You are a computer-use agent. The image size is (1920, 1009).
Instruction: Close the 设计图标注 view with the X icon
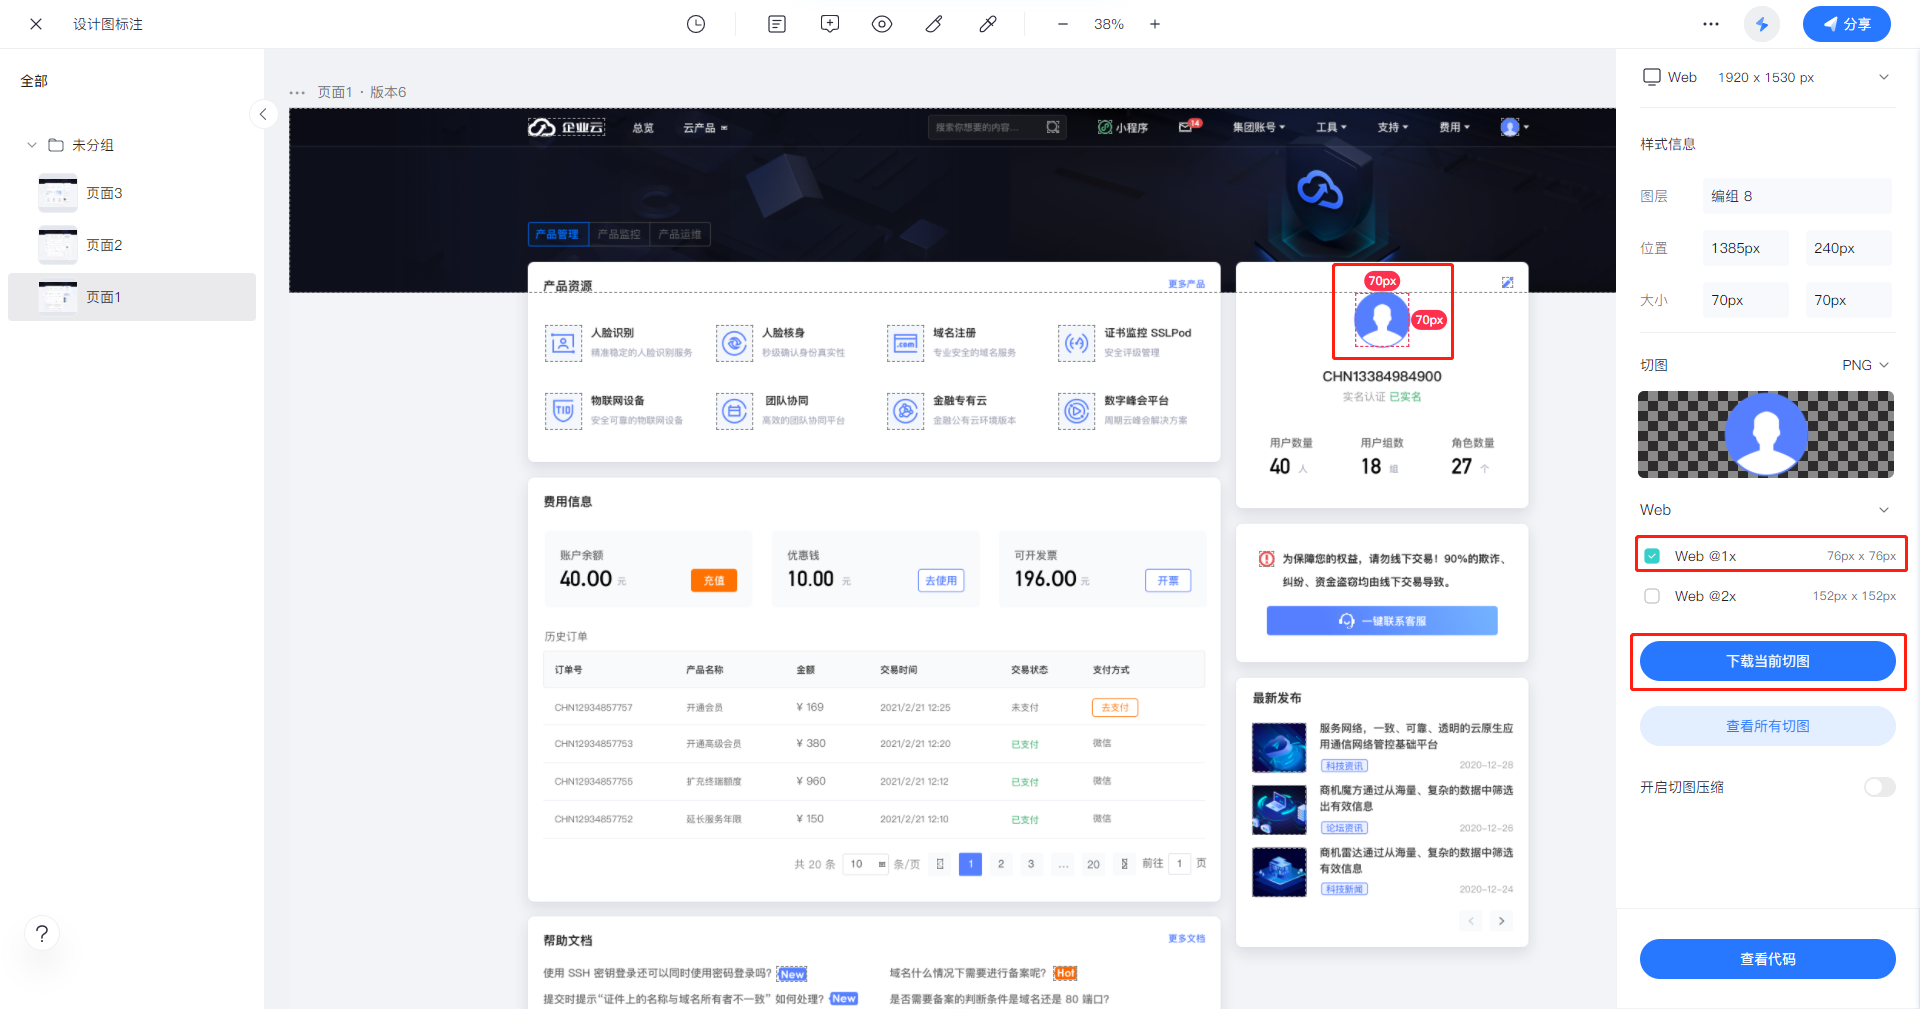coord(36,24)
